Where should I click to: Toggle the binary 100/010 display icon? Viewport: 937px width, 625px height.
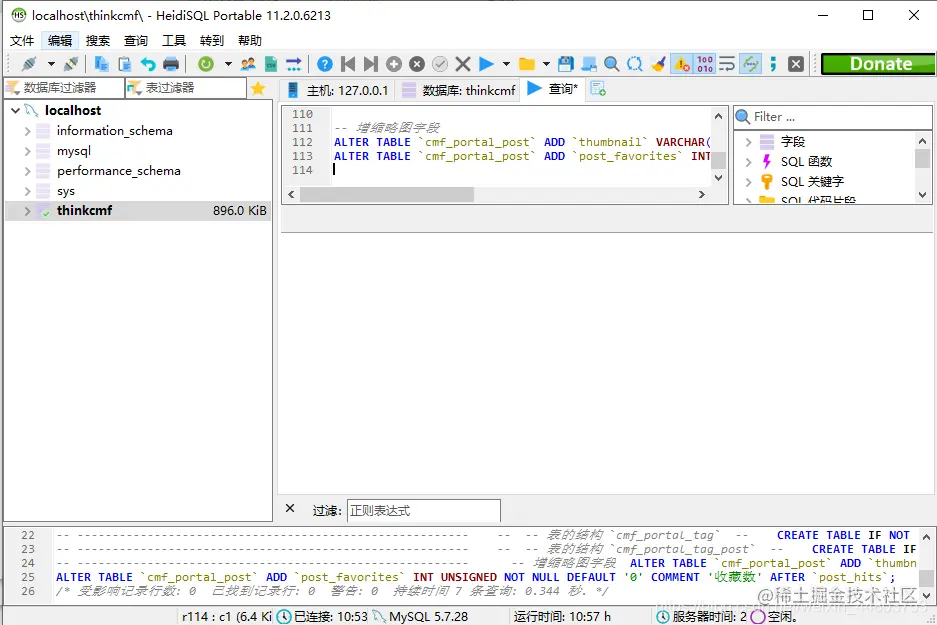coord(705,63)
